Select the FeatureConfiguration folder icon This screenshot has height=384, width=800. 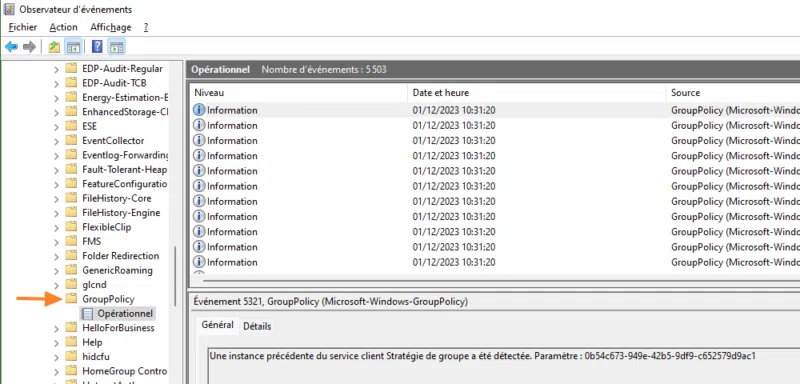pos(71,184)
